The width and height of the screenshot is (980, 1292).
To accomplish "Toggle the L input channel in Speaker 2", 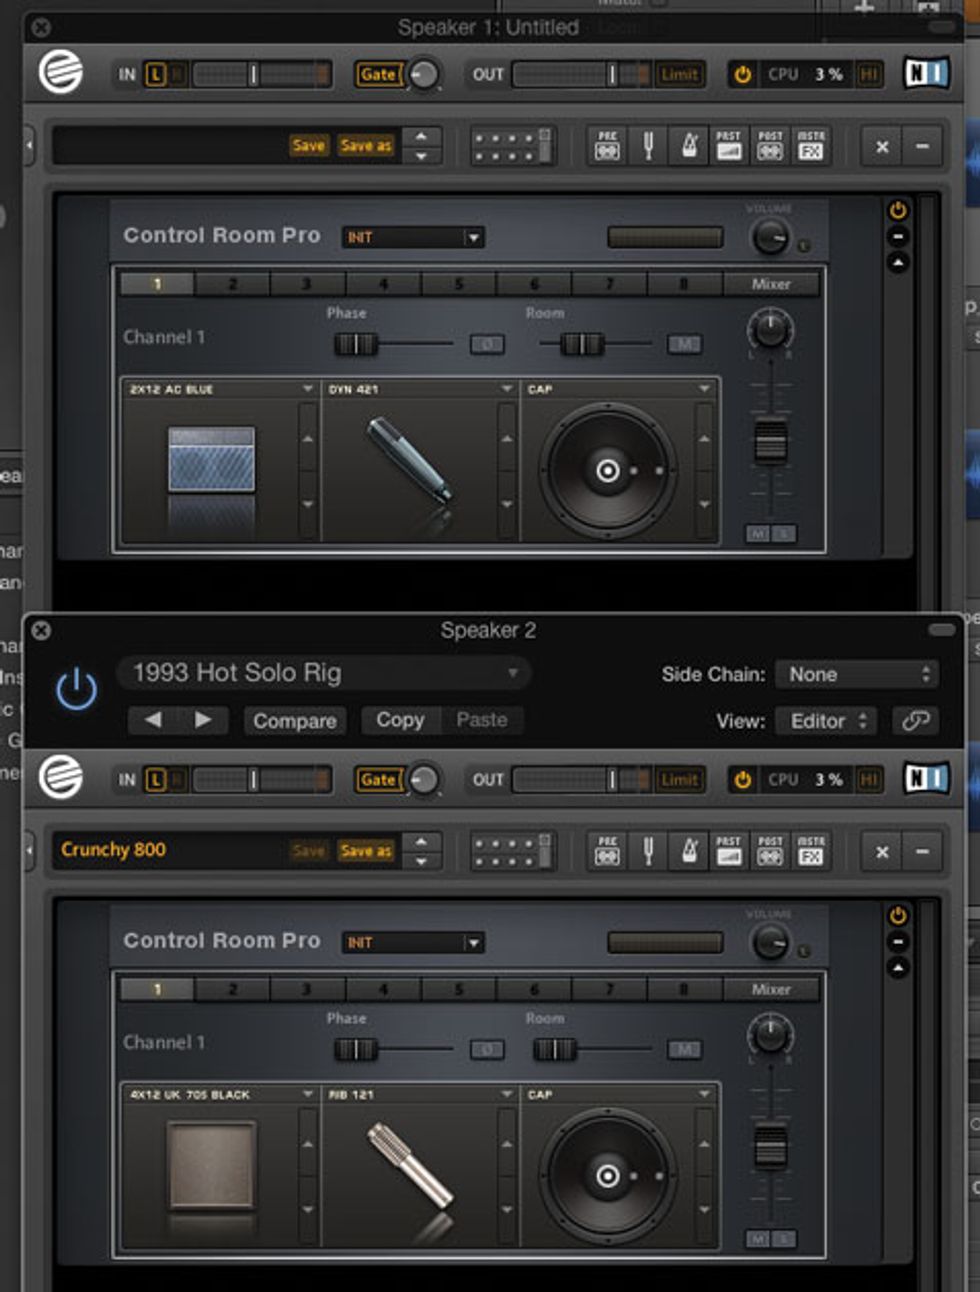I will coord(155,779).
